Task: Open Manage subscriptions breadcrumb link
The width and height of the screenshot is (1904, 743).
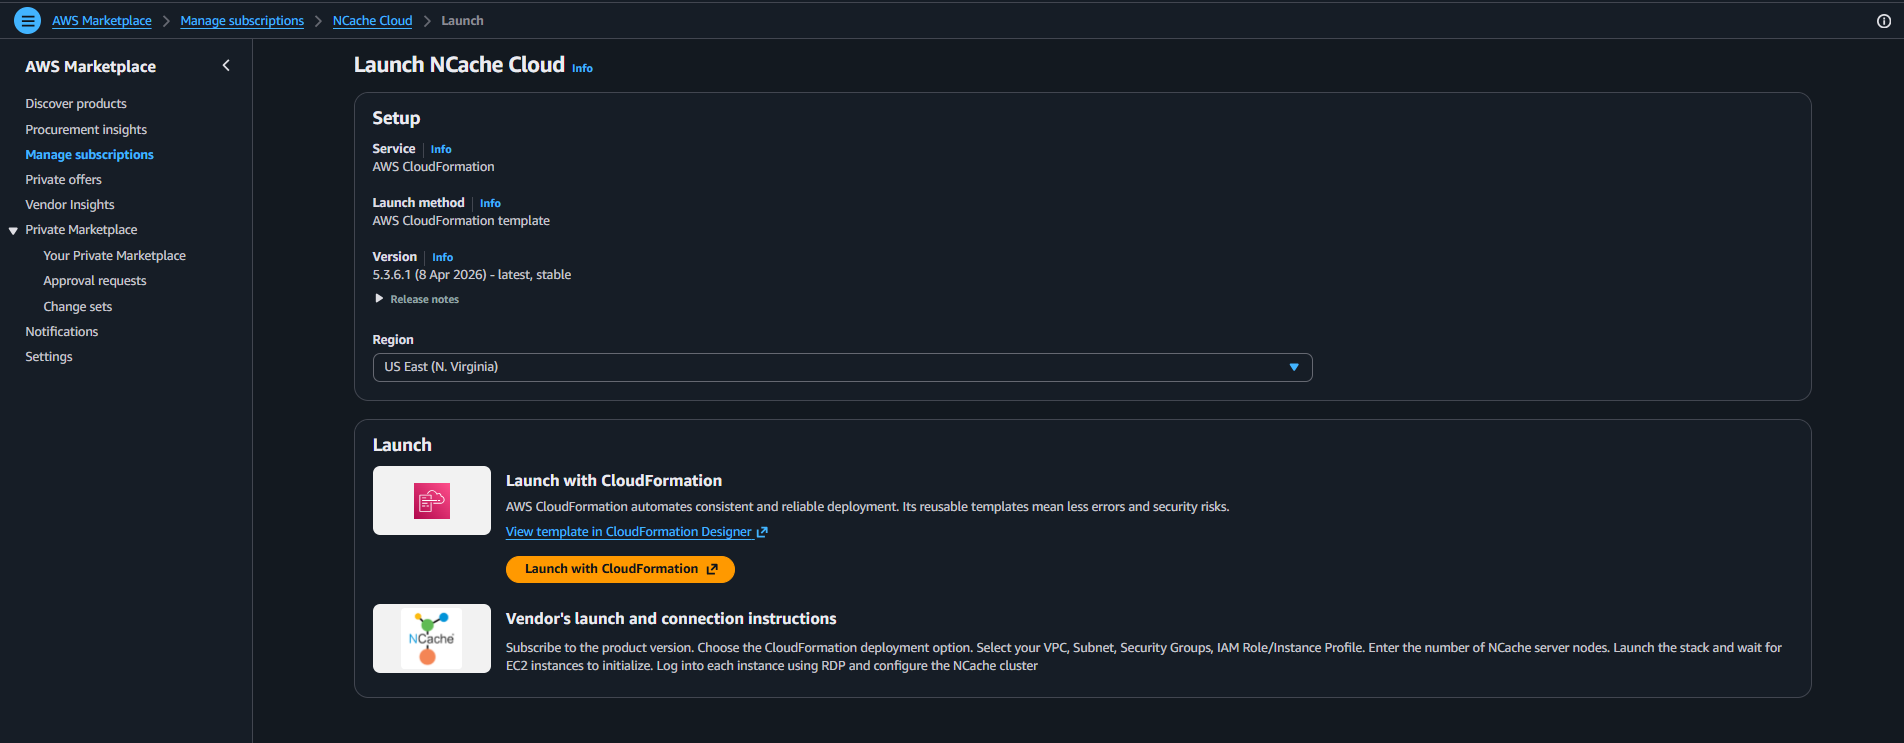Action: click(242, 21)
